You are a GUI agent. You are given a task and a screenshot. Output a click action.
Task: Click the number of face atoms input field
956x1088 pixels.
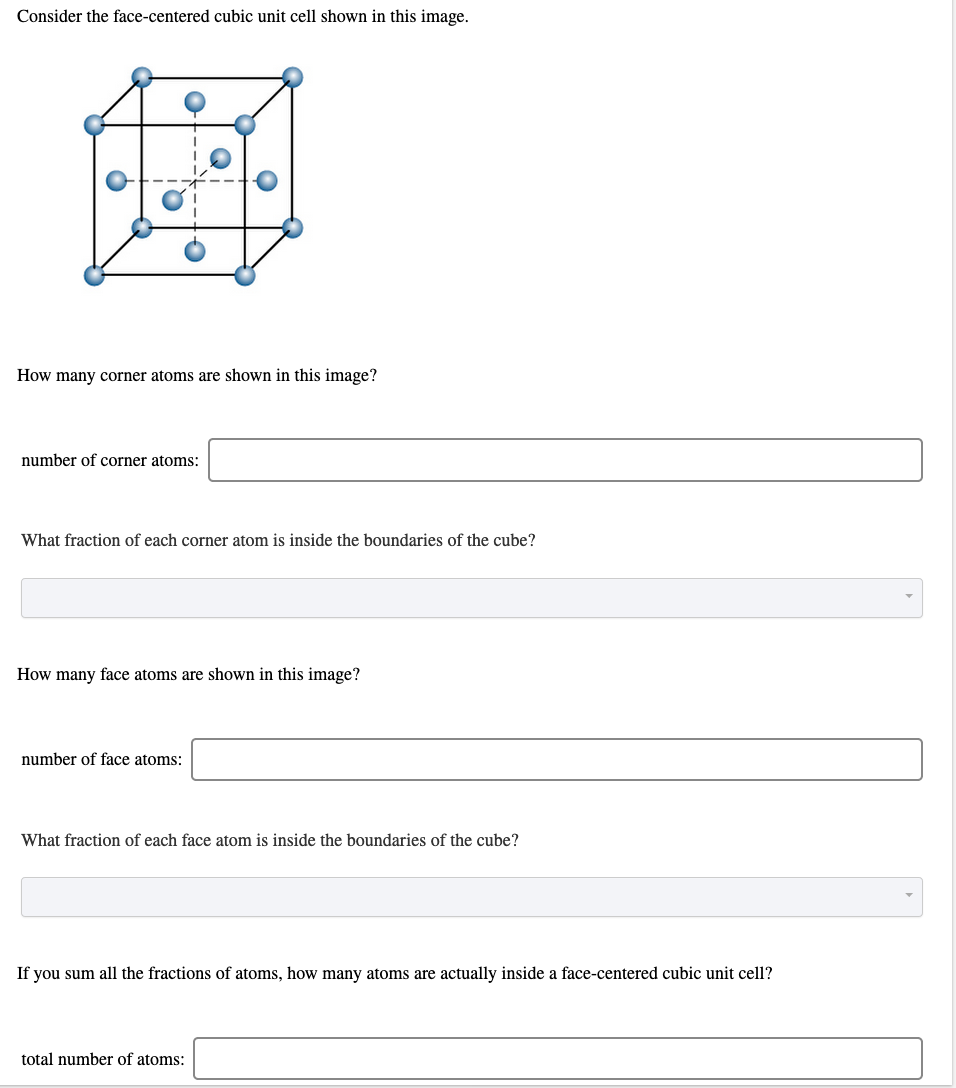click(x=557, y=759)
